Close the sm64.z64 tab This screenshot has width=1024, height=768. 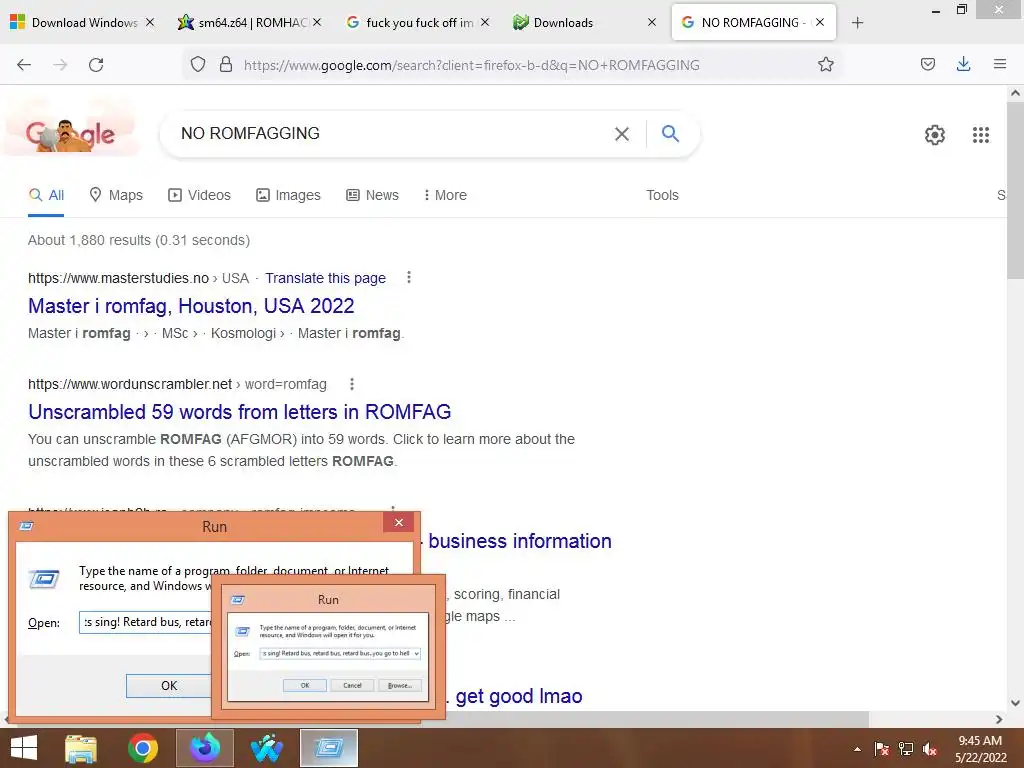coord(317,22)
